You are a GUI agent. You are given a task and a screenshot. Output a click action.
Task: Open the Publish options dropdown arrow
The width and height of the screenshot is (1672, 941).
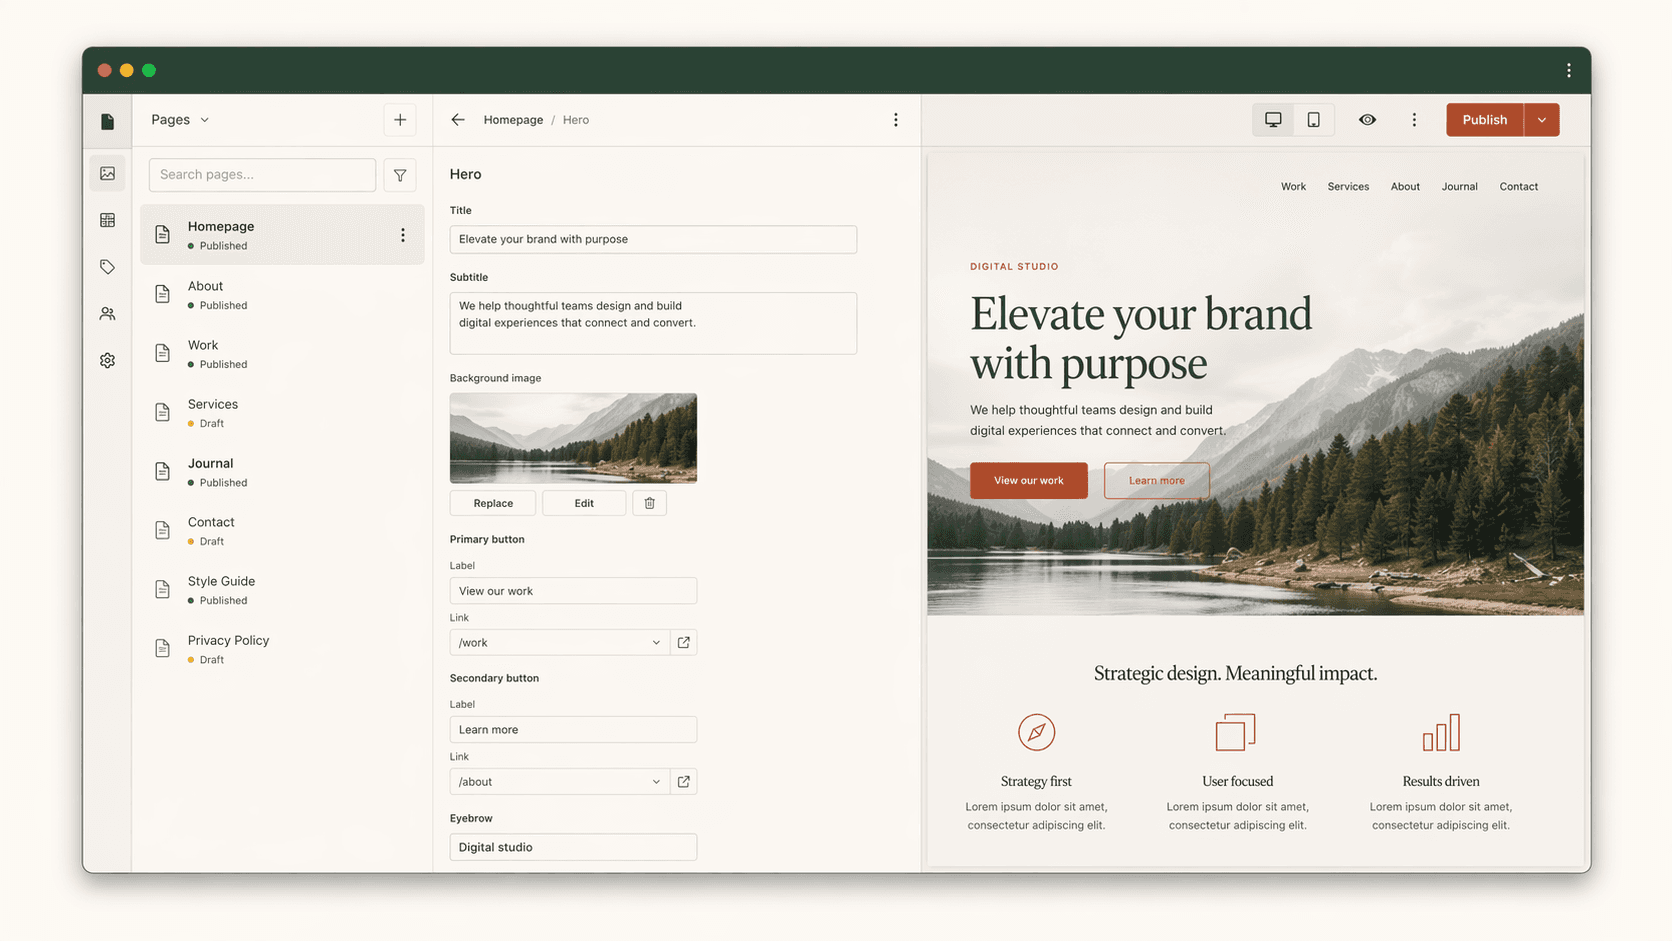(1541, 120)
